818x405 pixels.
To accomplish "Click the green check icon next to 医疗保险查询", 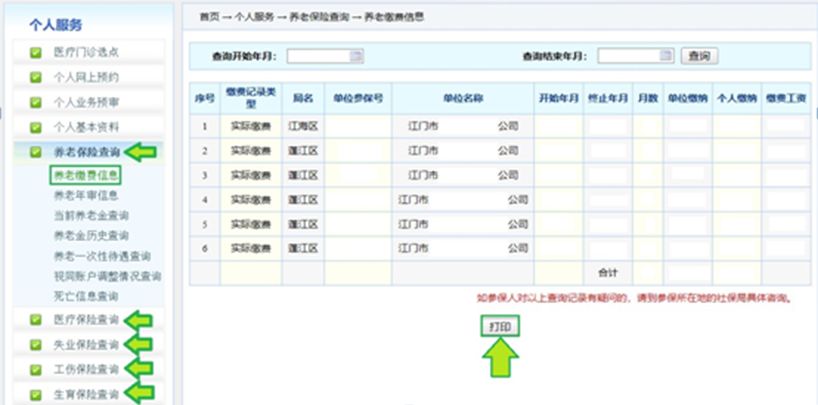I will tap(35, 320).
